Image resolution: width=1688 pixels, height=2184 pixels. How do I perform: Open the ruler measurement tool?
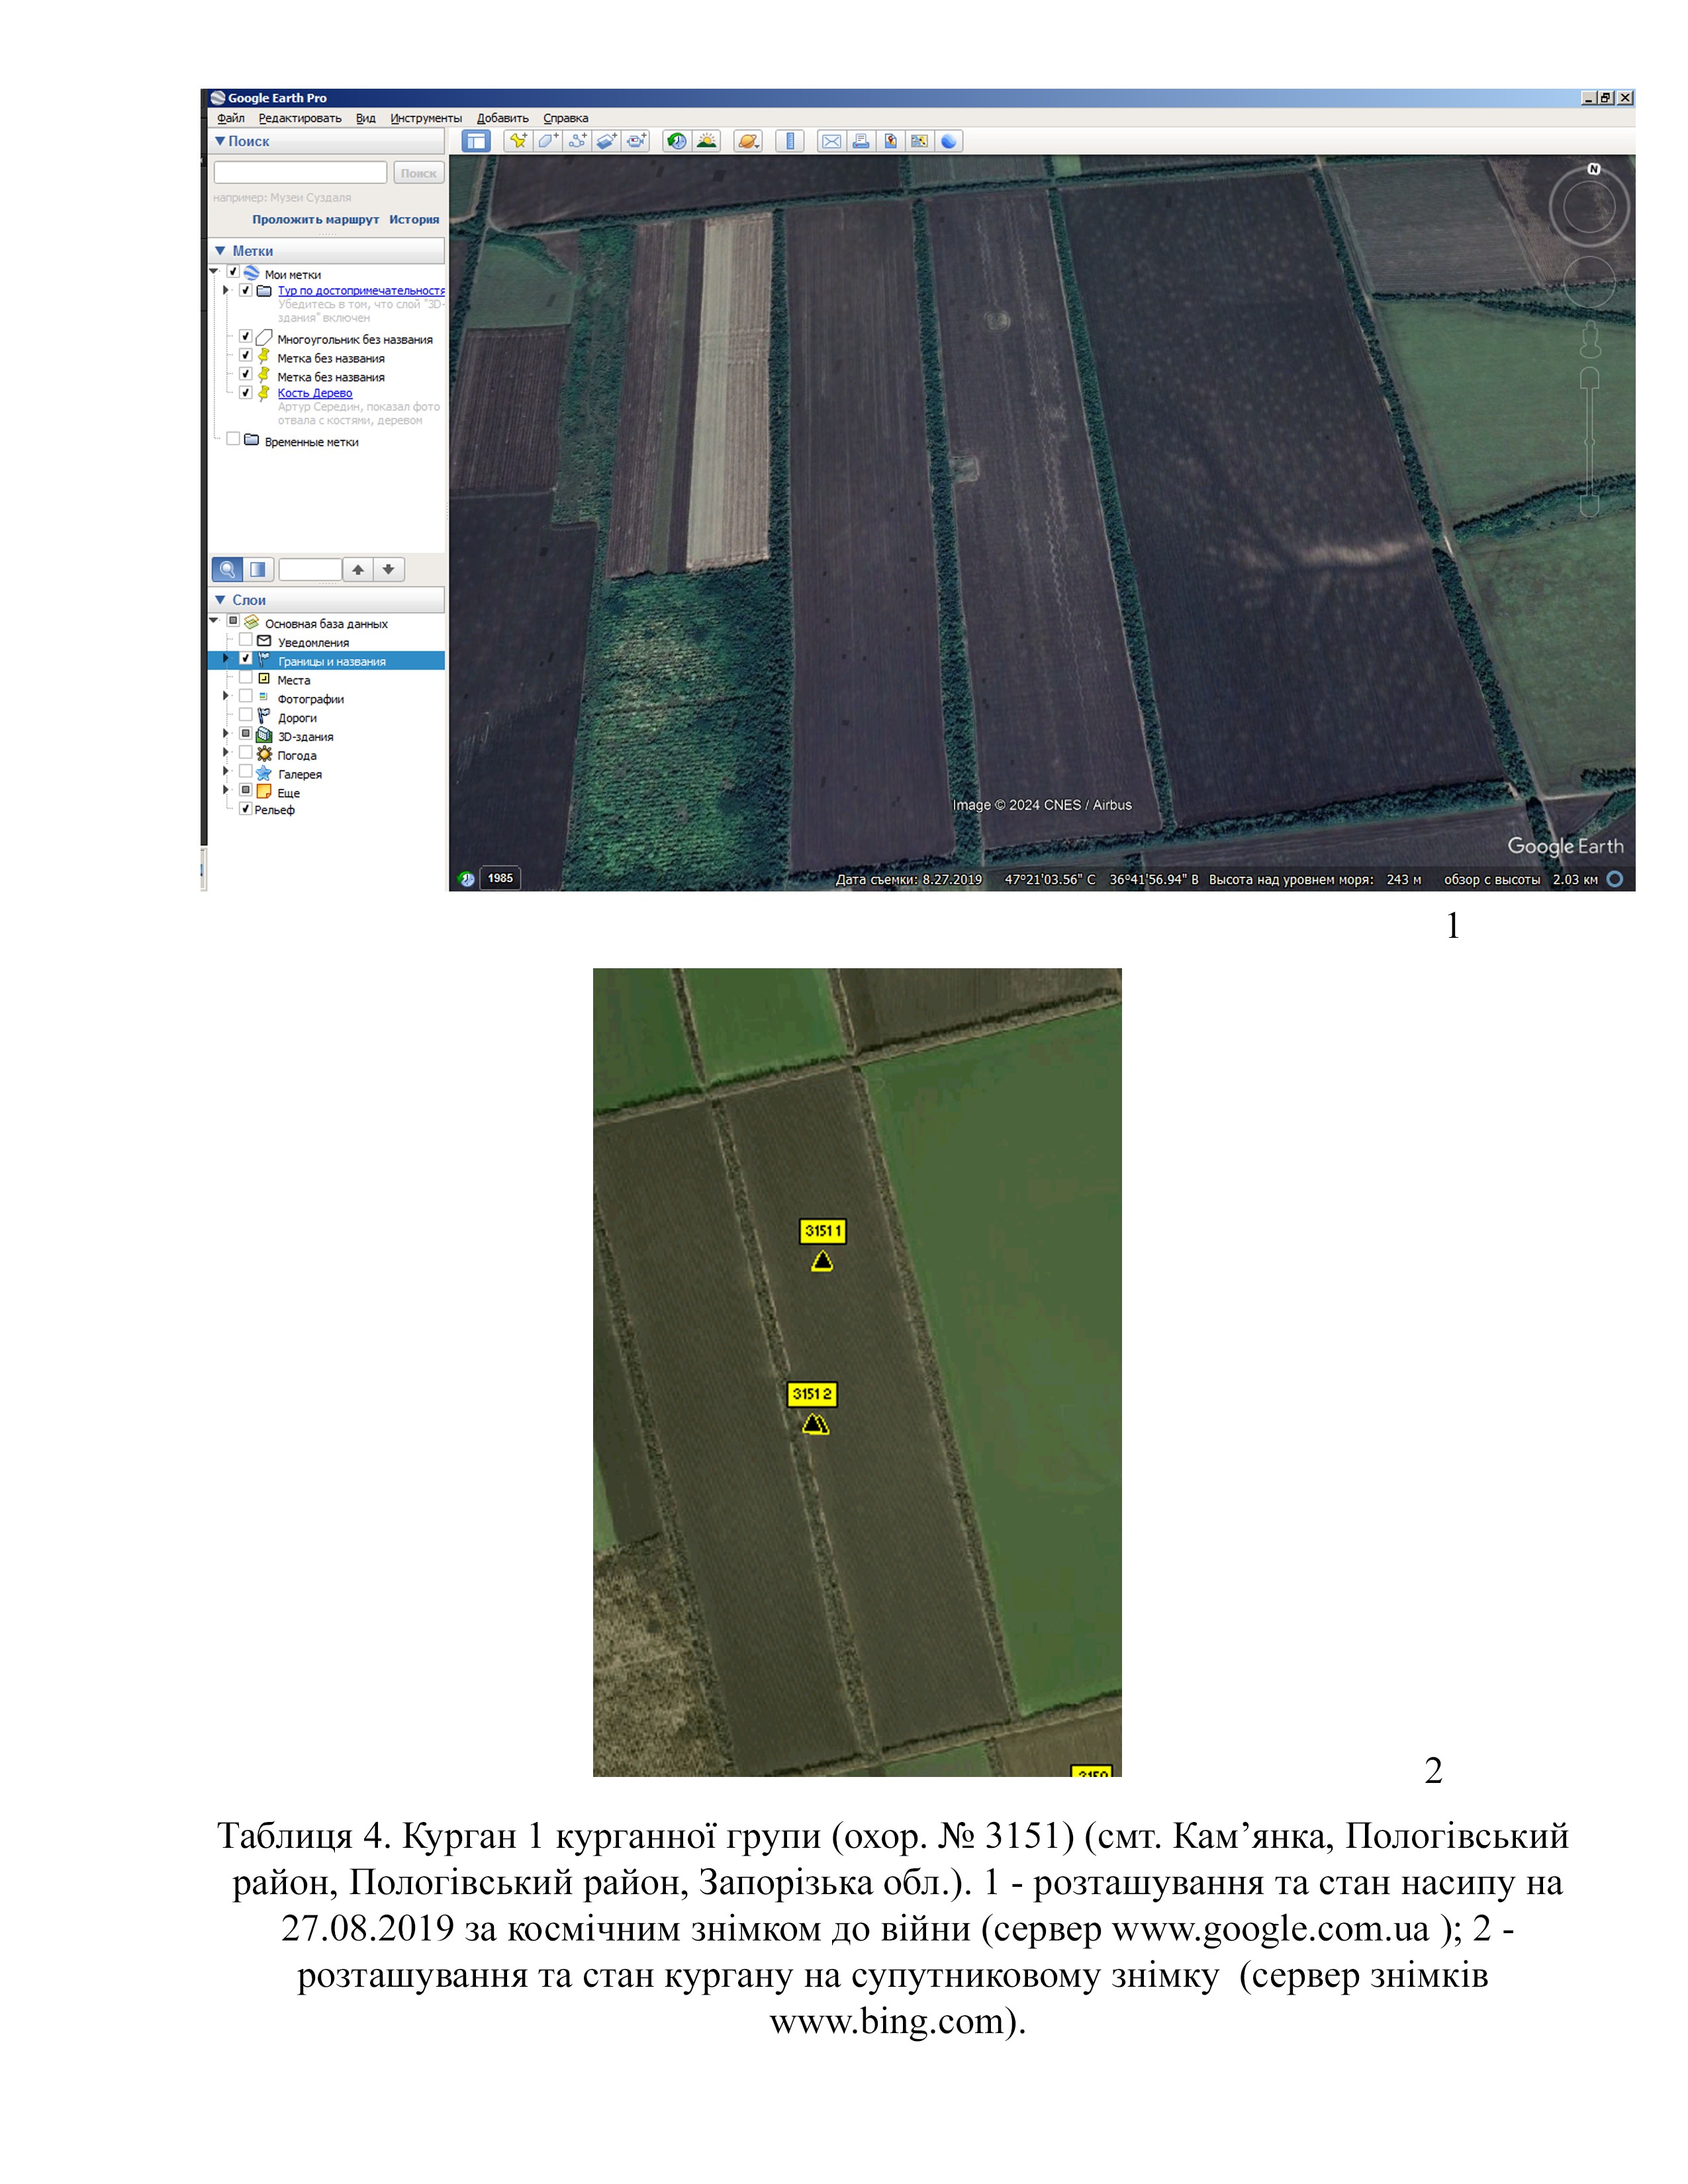click(x=790, y=141)
